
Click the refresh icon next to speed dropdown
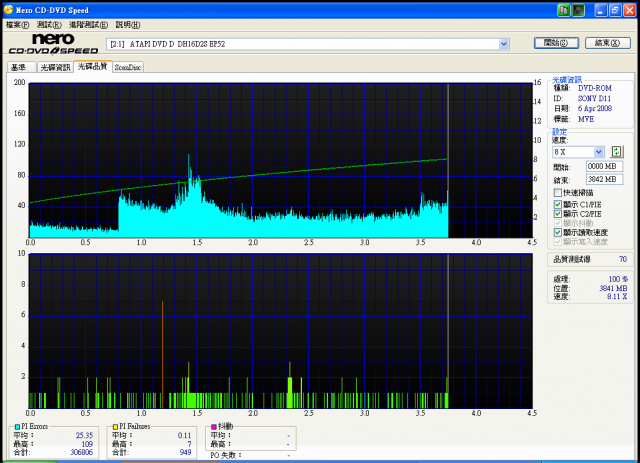point(616,152)
